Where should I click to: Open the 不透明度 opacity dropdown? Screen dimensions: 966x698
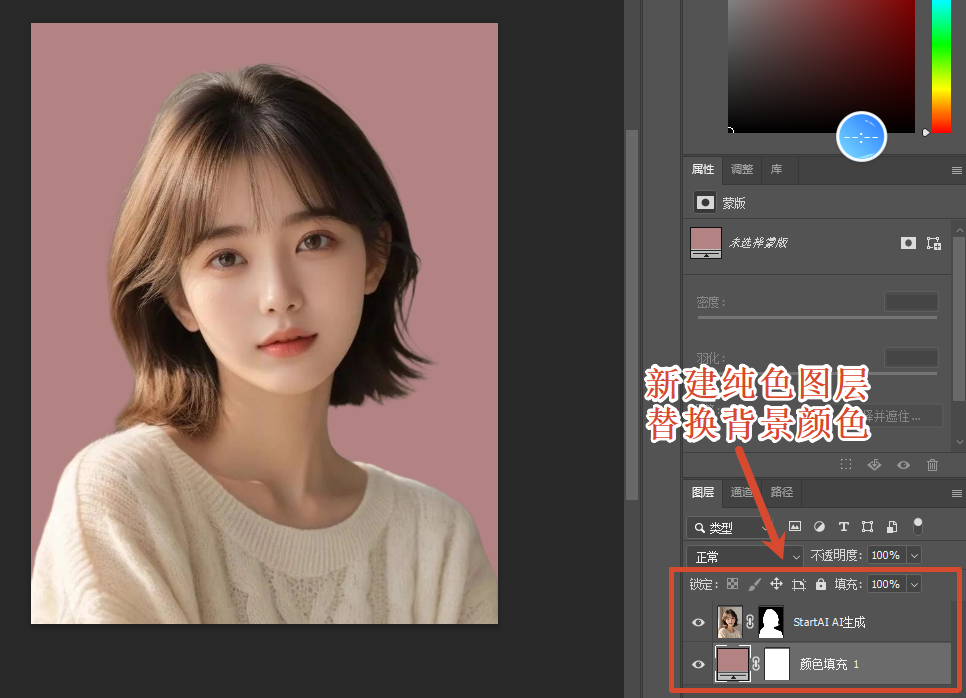click(913, 555)
